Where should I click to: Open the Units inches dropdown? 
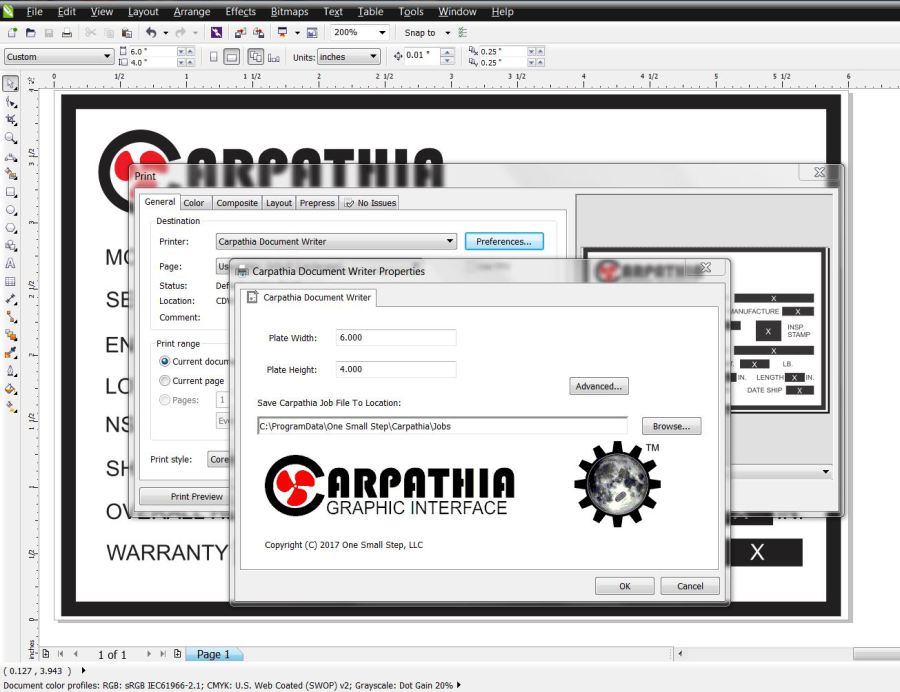(373, 56)
